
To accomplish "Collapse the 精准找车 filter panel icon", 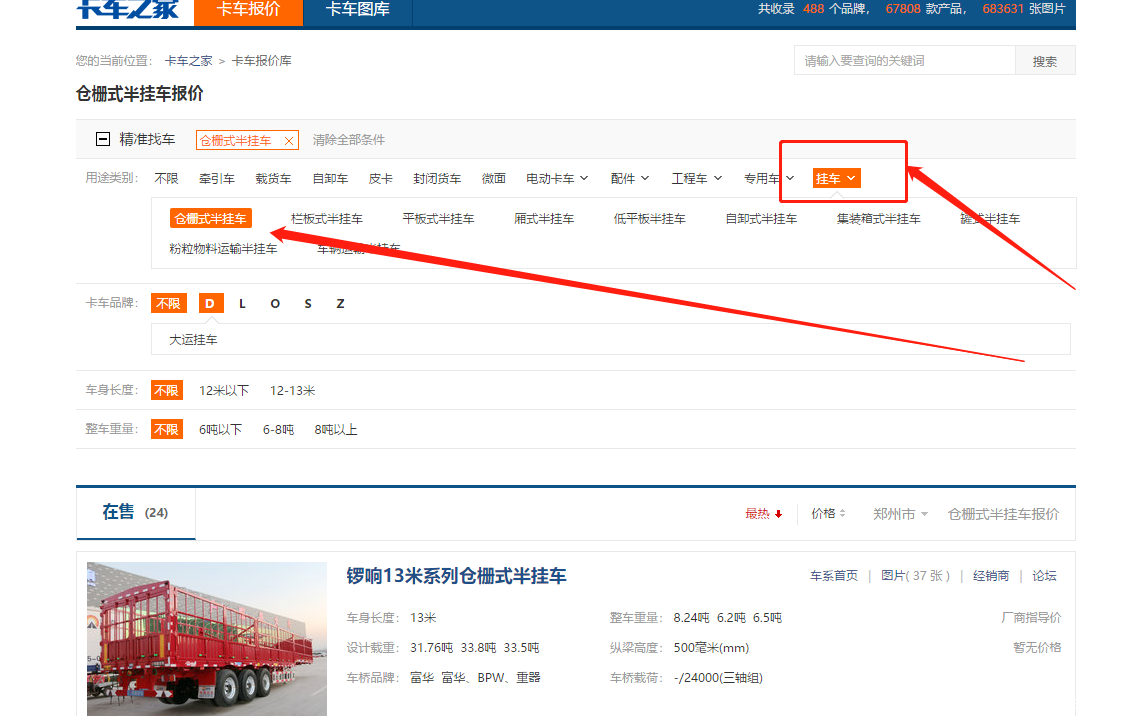I will [x=103, y=139].
